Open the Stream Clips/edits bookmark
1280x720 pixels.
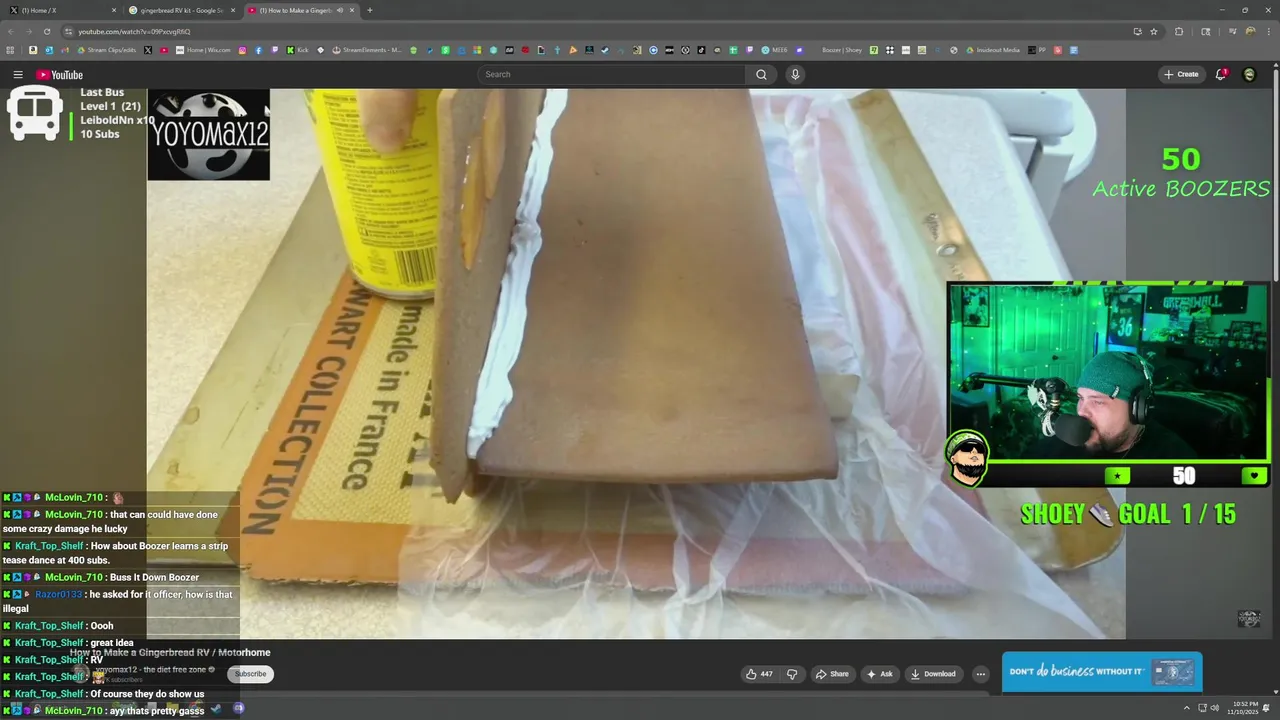coord(107,50)
